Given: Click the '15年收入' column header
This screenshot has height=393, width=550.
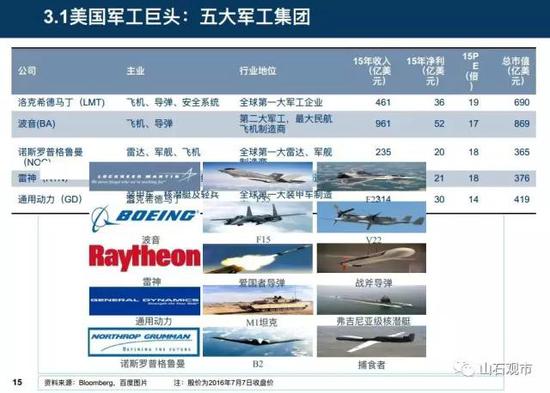Looking at the screenshot, I should point(372,71).
